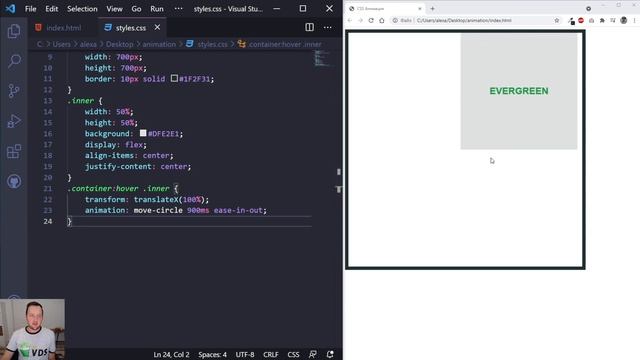The width and height of the screenshot is (640, 360).
Task: Click the VS Code logo icon
Action: click(10, 9)
